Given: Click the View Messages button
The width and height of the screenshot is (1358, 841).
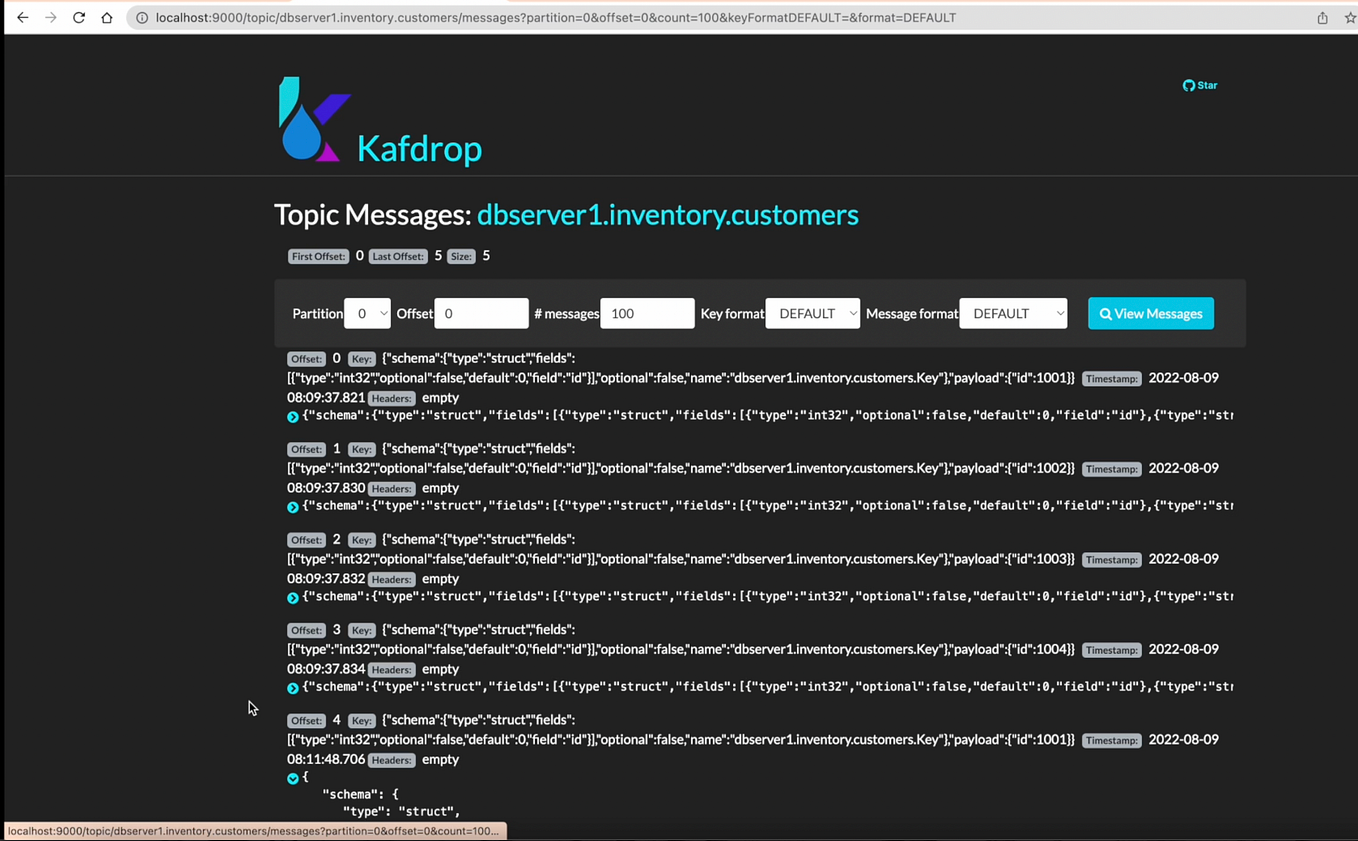Looking at the screenshot, I should (x=1150, y=313).
